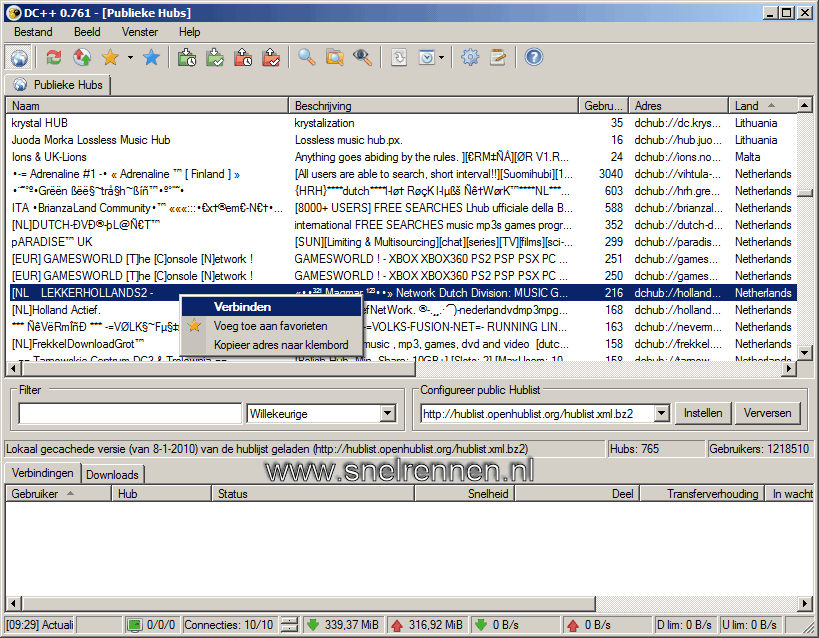Click the slots icon beside Connecties
The height and width of the screenshot is (638, 819).
pyautogui.click(x=289, y=625)
